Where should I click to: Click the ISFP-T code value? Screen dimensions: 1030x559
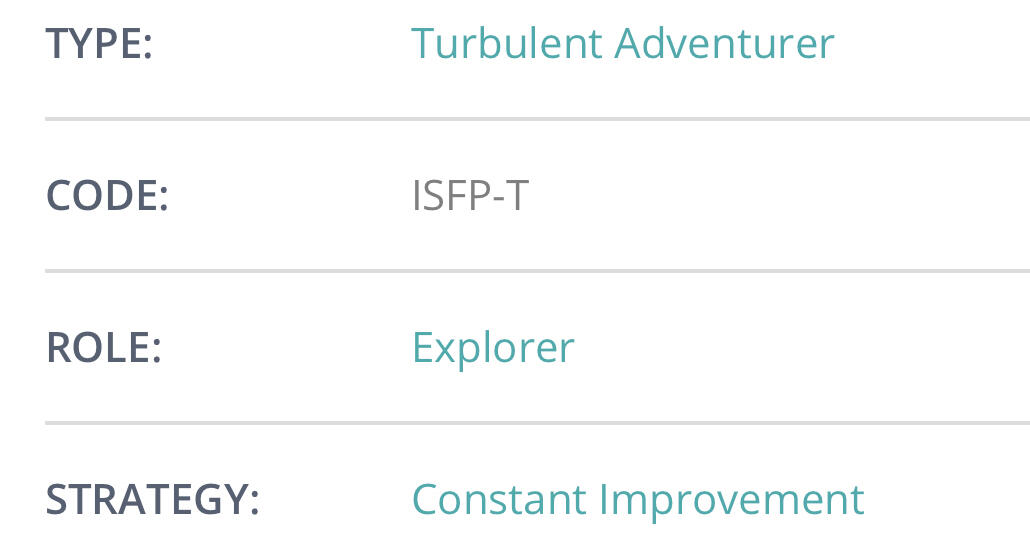coord(469,196)
